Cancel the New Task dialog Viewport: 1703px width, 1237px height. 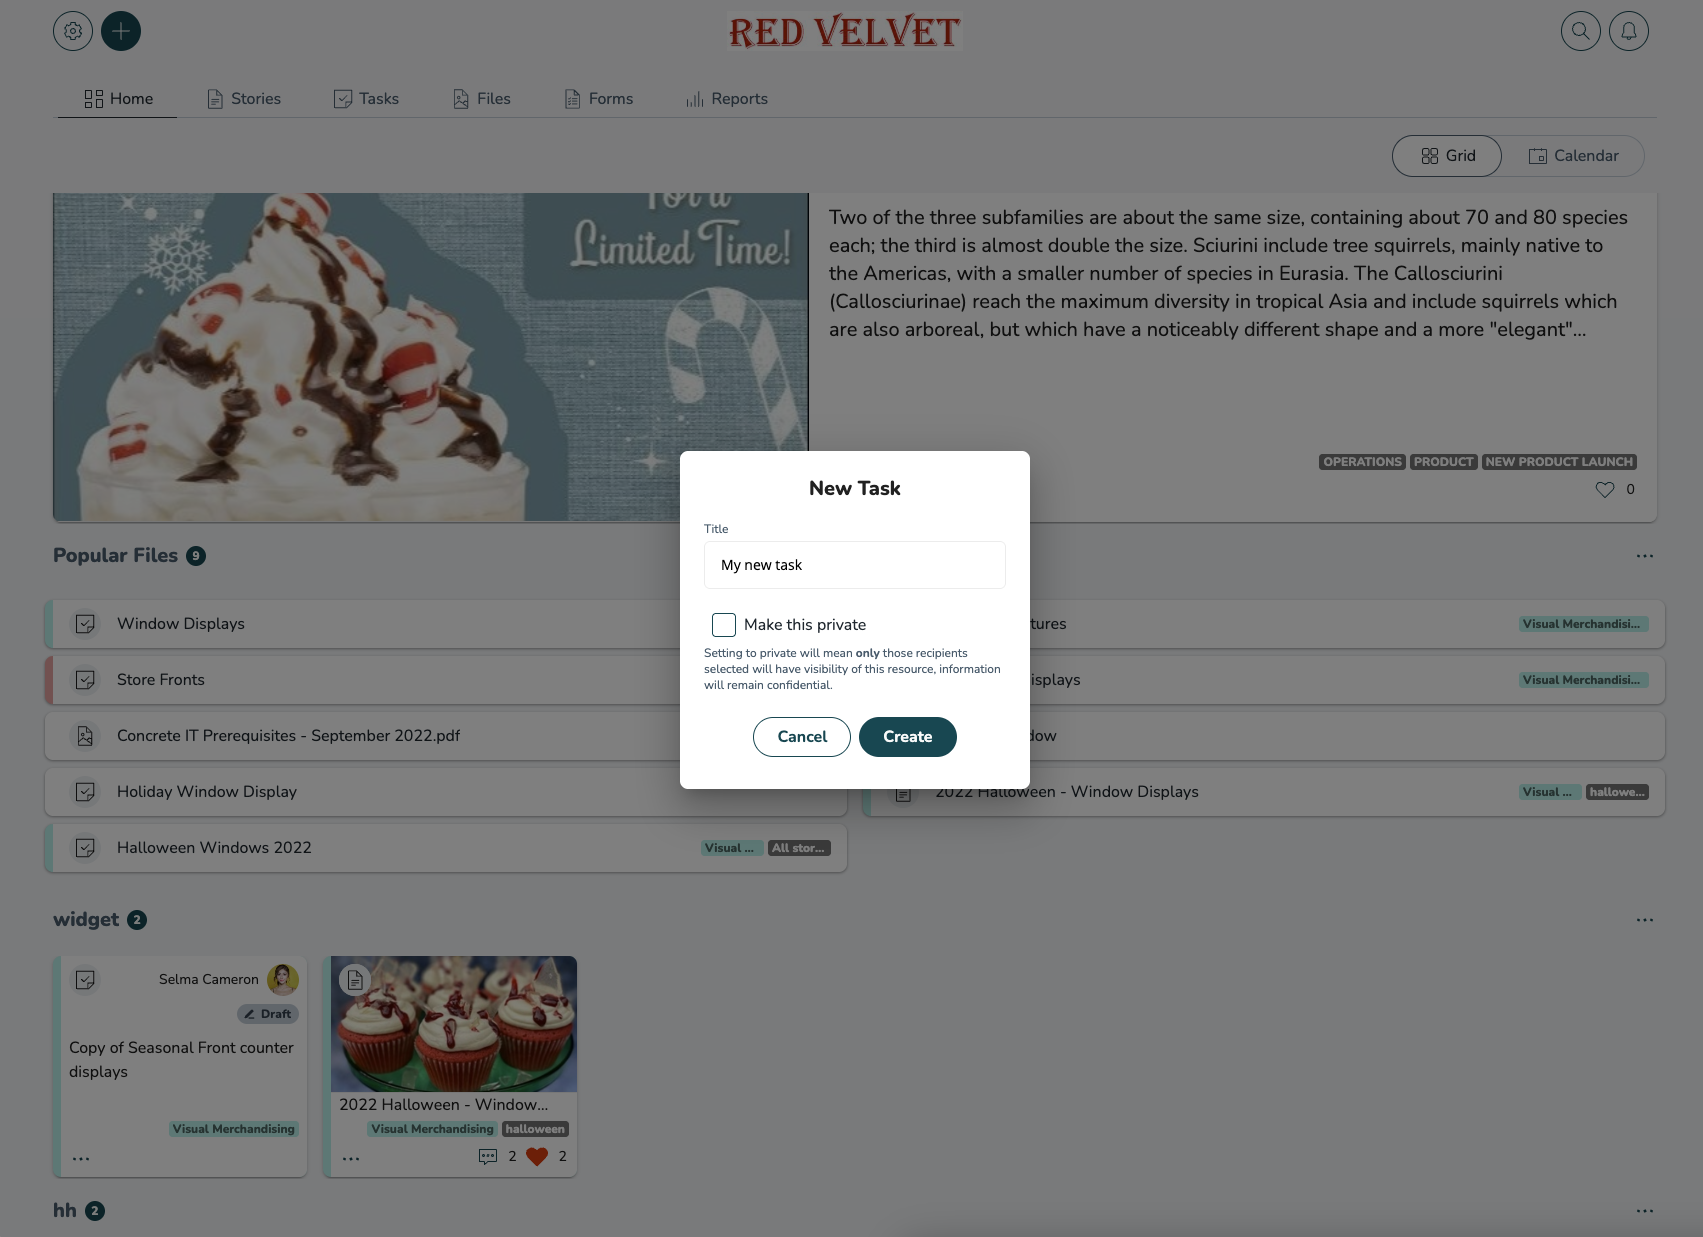click(x=802, y=737)
